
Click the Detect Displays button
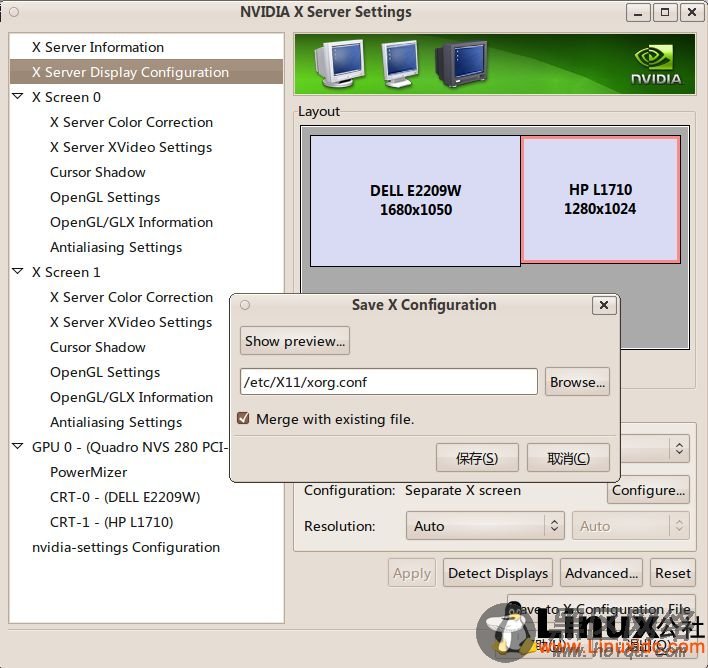[x=498, y=573]
